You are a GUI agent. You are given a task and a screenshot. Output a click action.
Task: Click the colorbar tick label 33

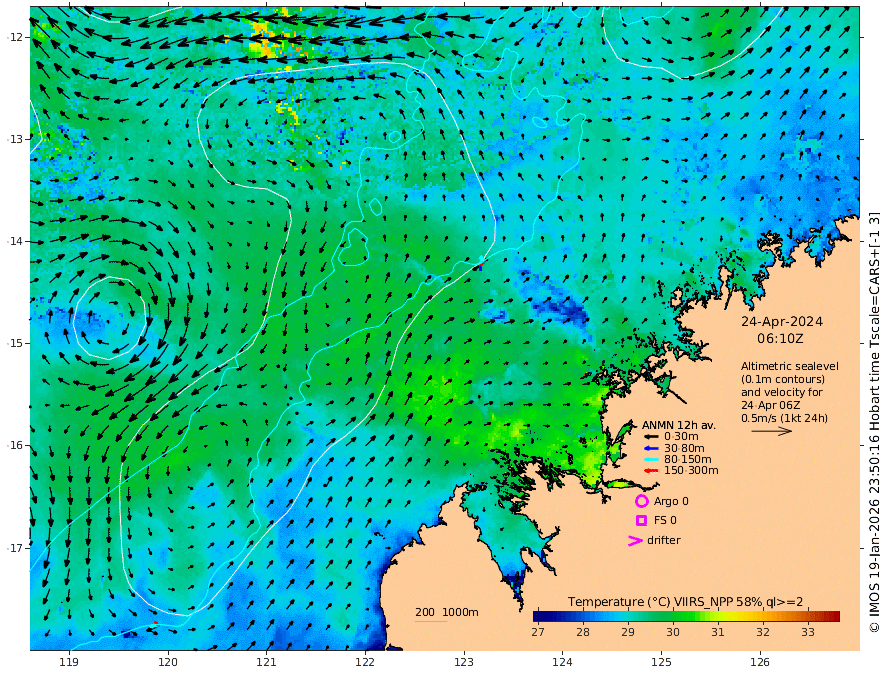click(808, 632)
